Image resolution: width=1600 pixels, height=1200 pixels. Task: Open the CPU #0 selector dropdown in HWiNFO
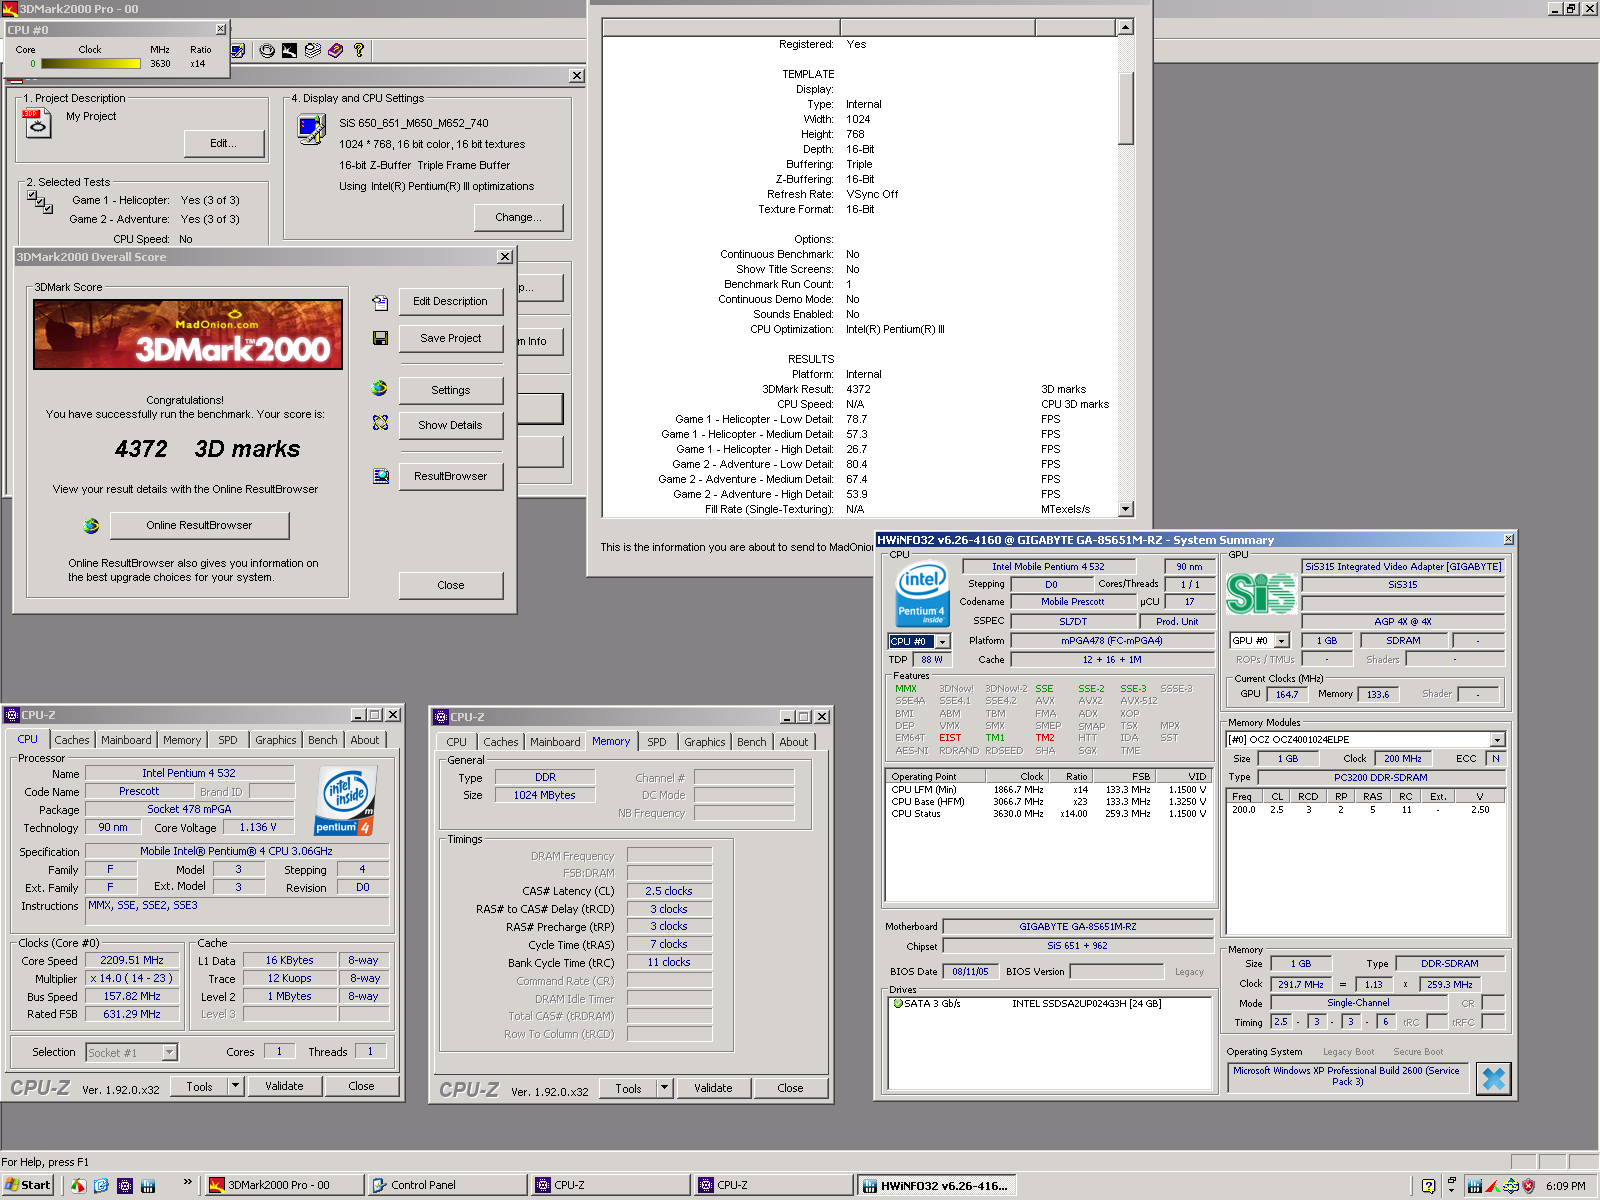pos(942,642)
